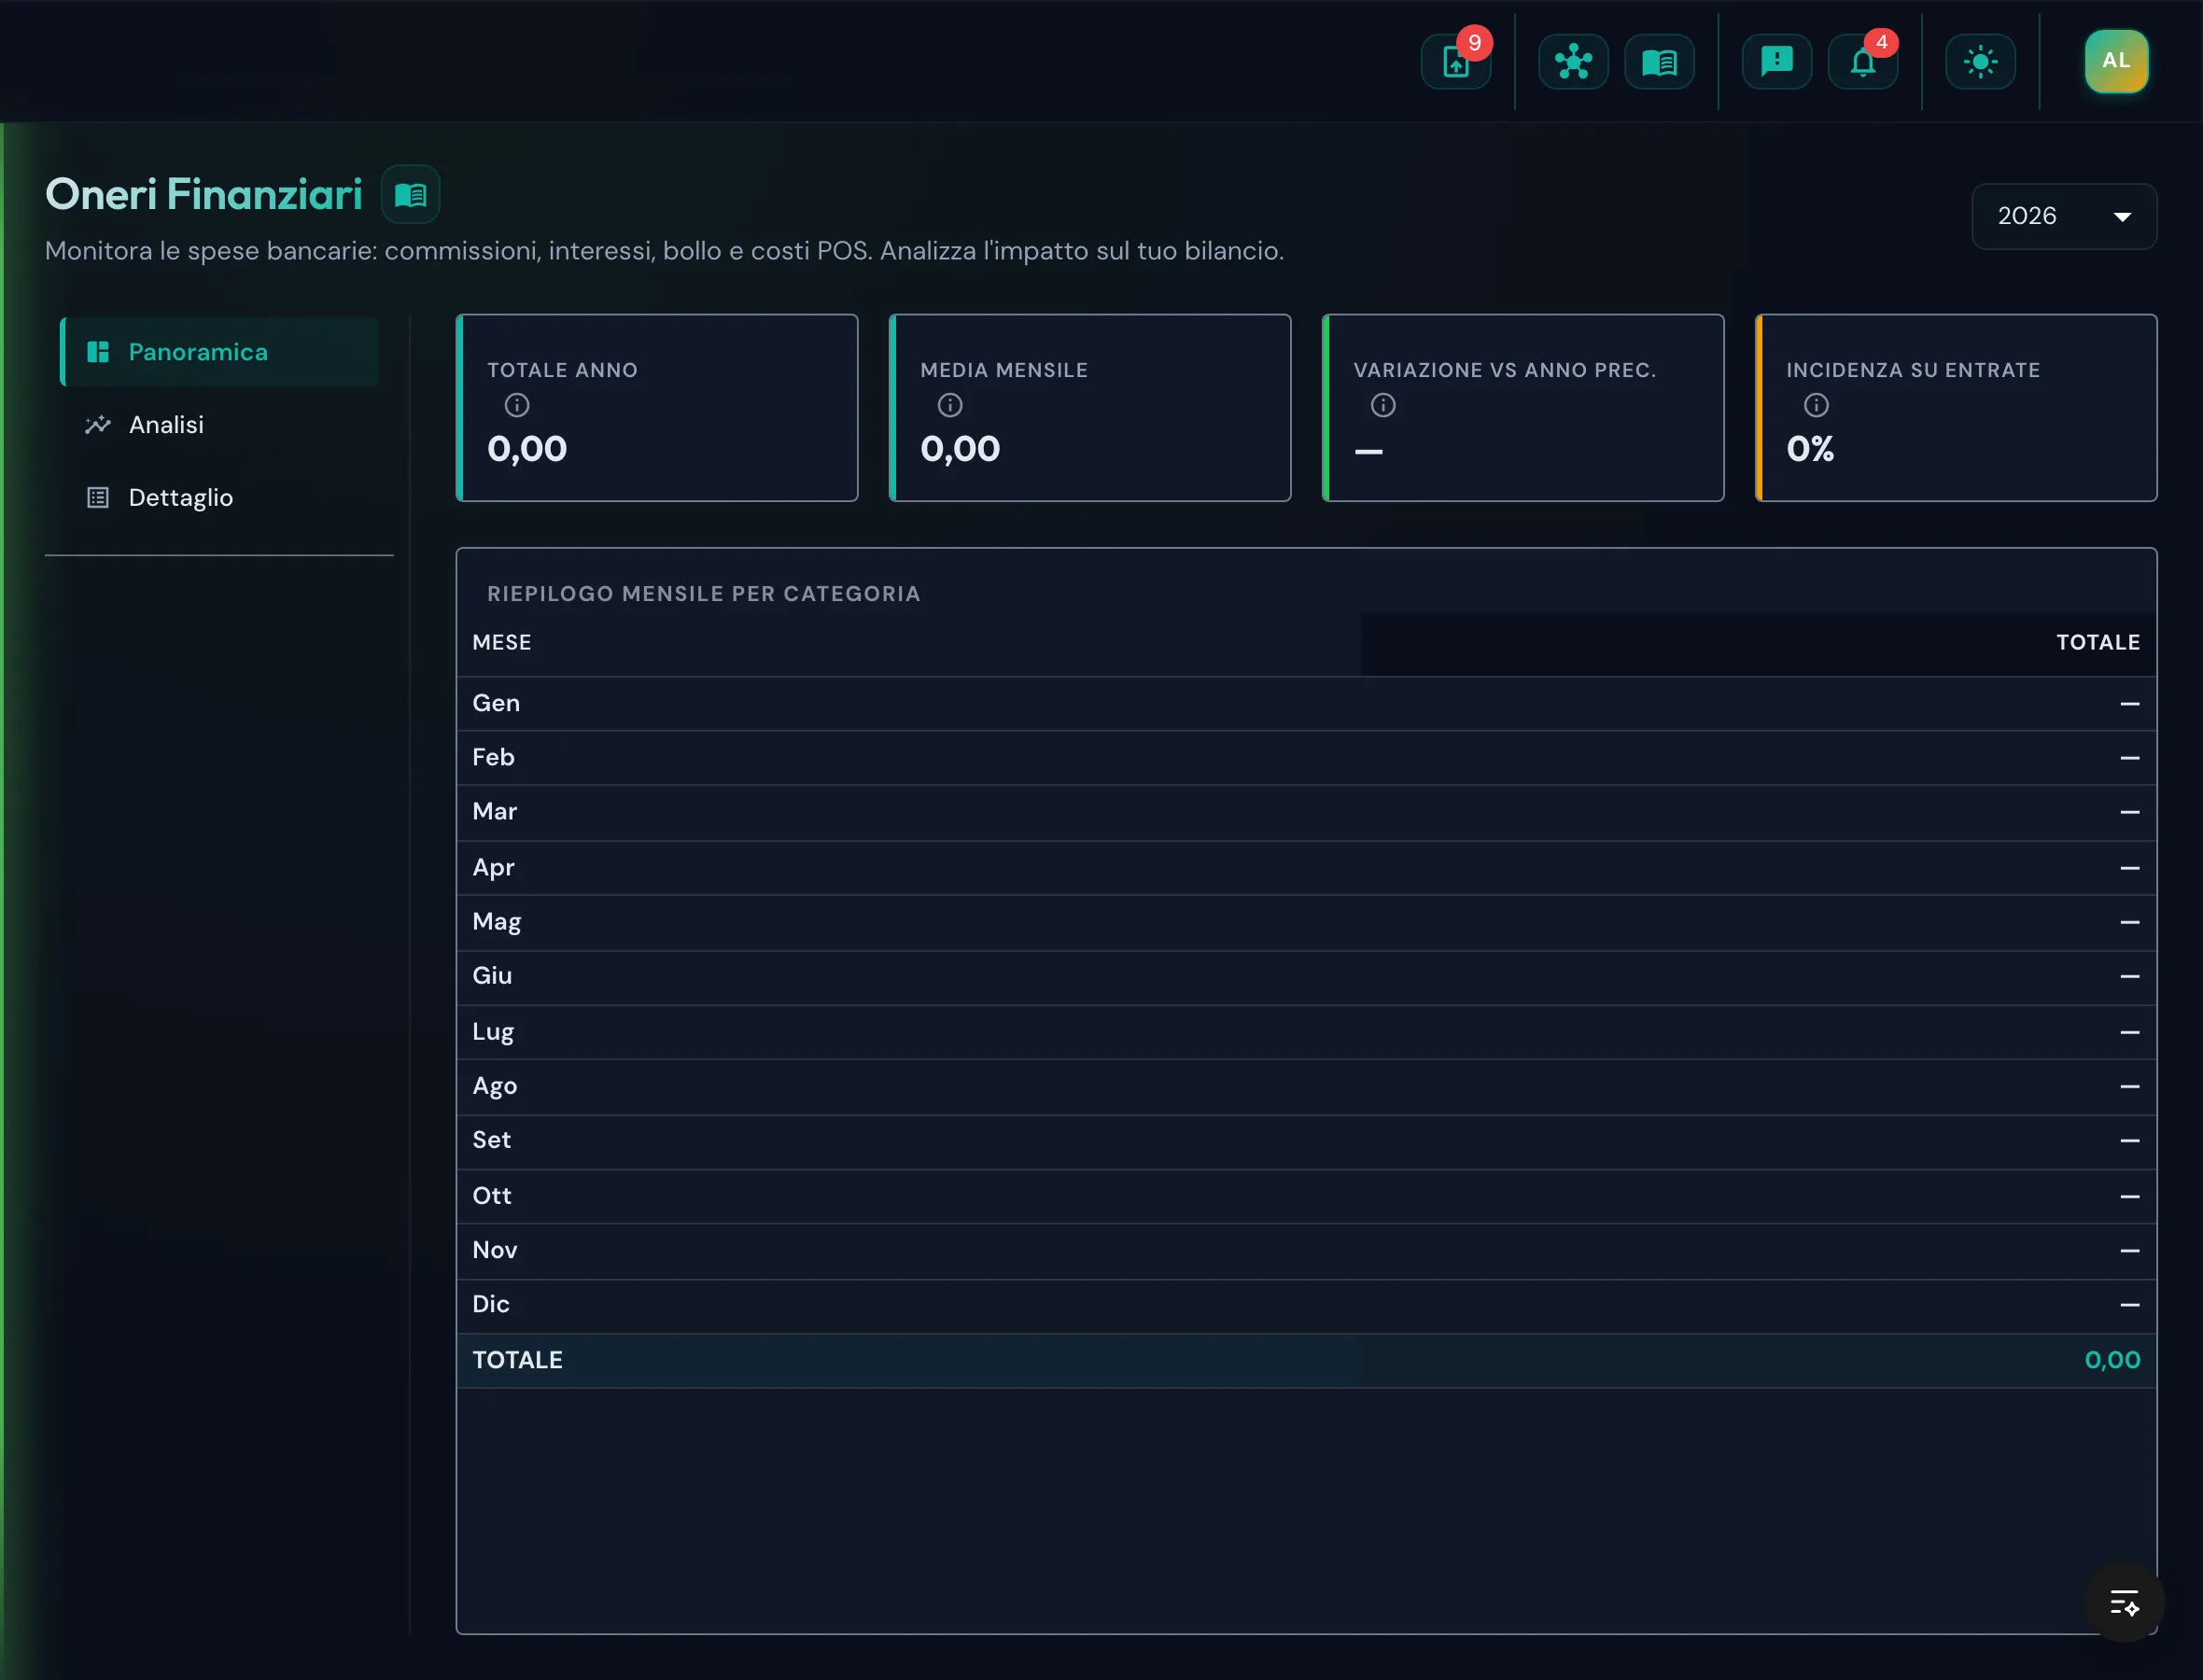Open the feedback chat bubble icon

pyautogui.click(x=1776, y=62)
